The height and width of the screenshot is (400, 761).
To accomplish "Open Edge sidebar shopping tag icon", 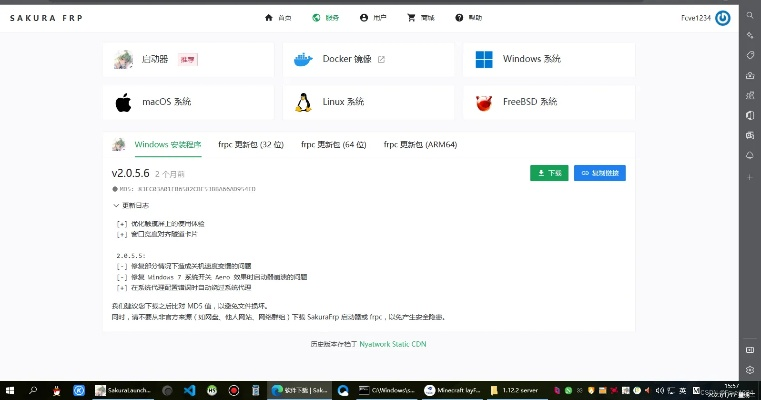I will click(x=750, y=55).
